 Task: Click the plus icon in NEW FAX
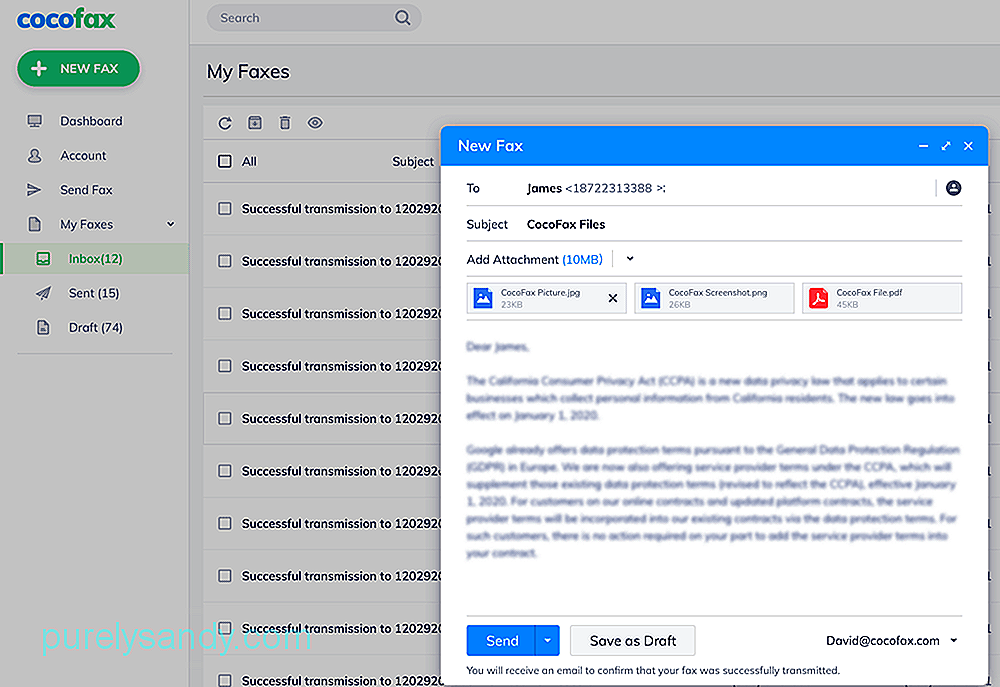(x=39, y=68)
